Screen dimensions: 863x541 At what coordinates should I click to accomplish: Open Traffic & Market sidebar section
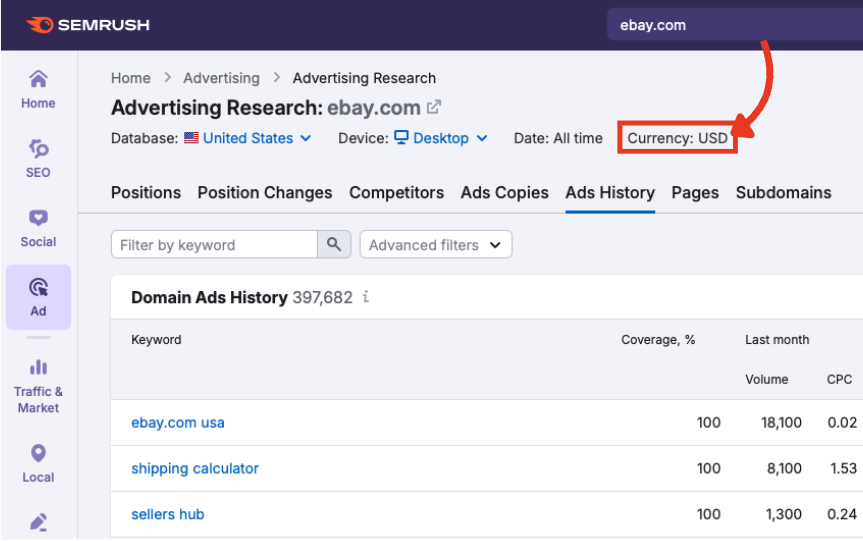point(38,386)
